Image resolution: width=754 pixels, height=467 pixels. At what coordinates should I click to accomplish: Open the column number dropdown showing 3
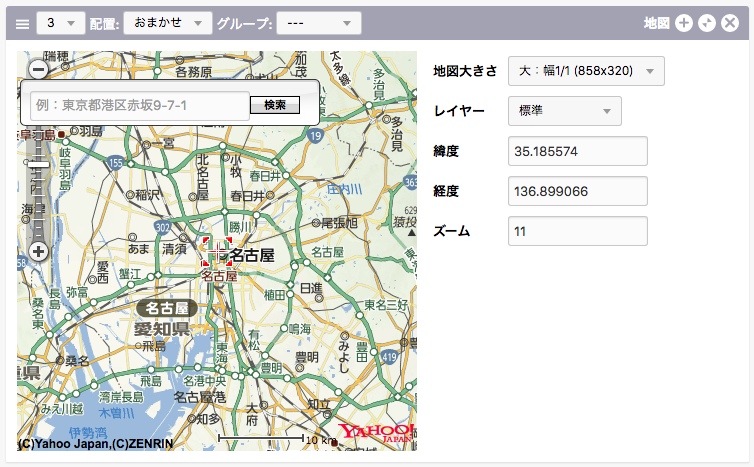tap(59, 23)
